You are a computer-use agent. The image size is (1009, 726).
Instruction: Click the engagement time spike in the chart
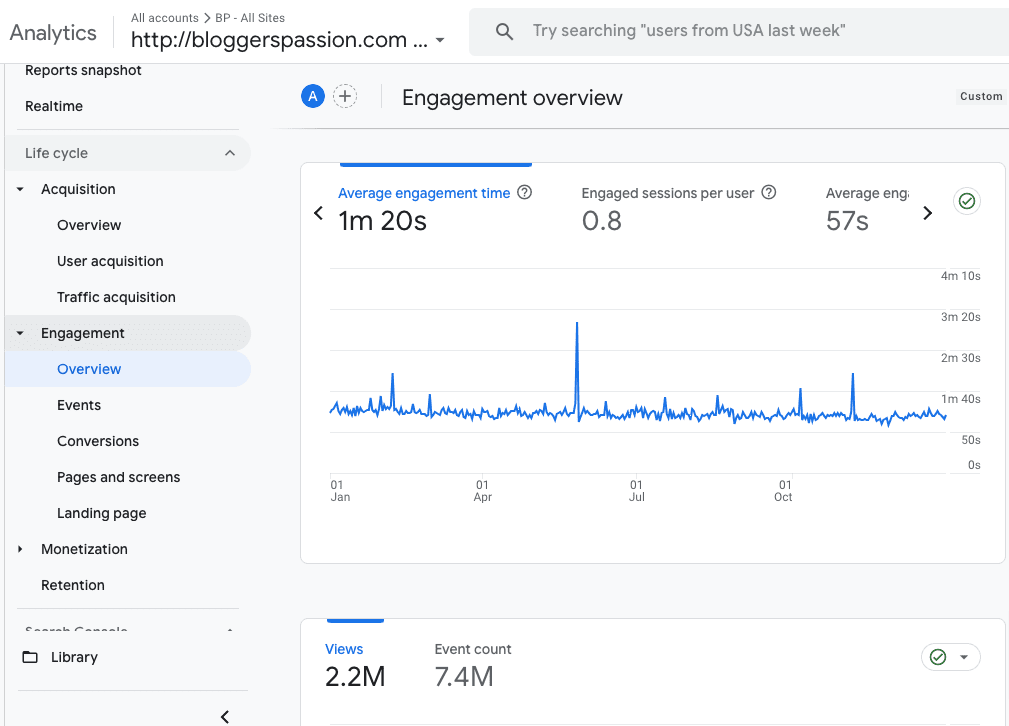point(577,325)
